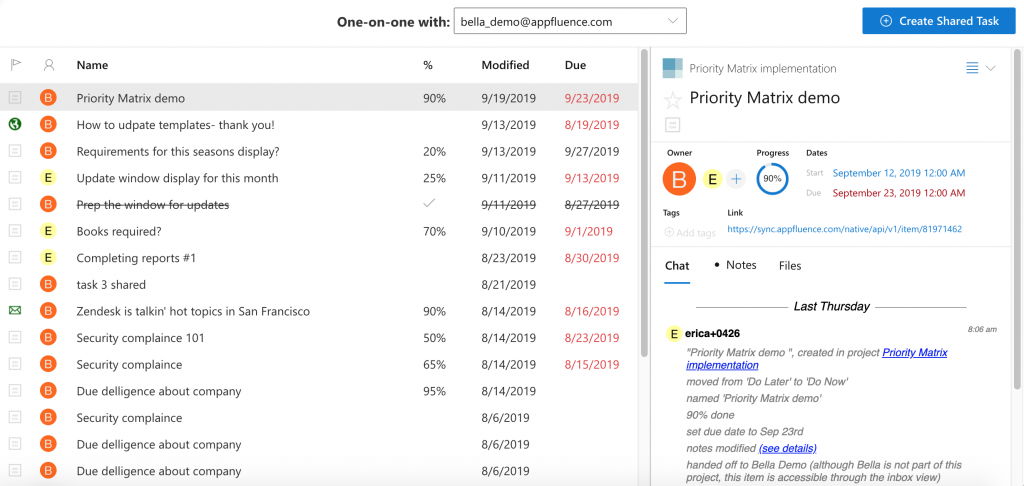Toggle completion checkmark on Prep the window row
Image resolution: width=1024 pixels, height=486 pixels.
pos(428,204)
